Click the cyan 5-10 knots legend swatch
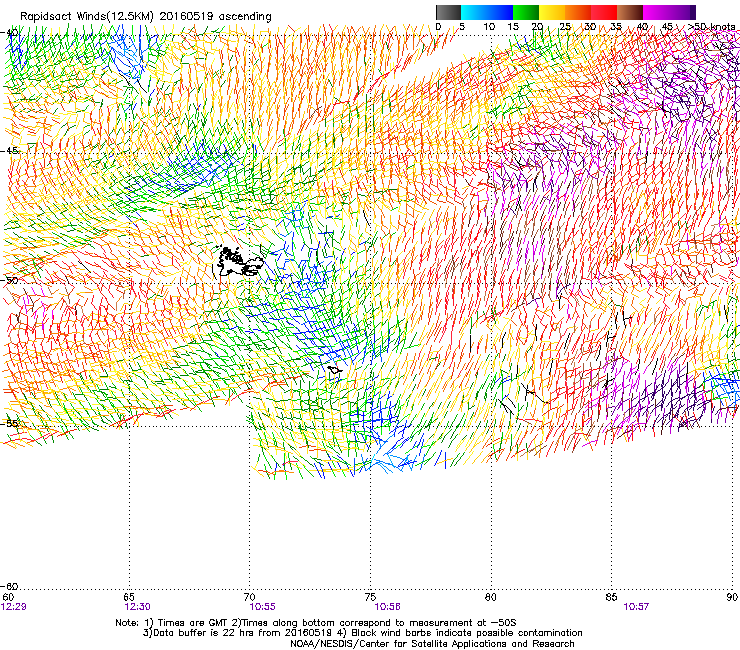 tap(474, 12)
